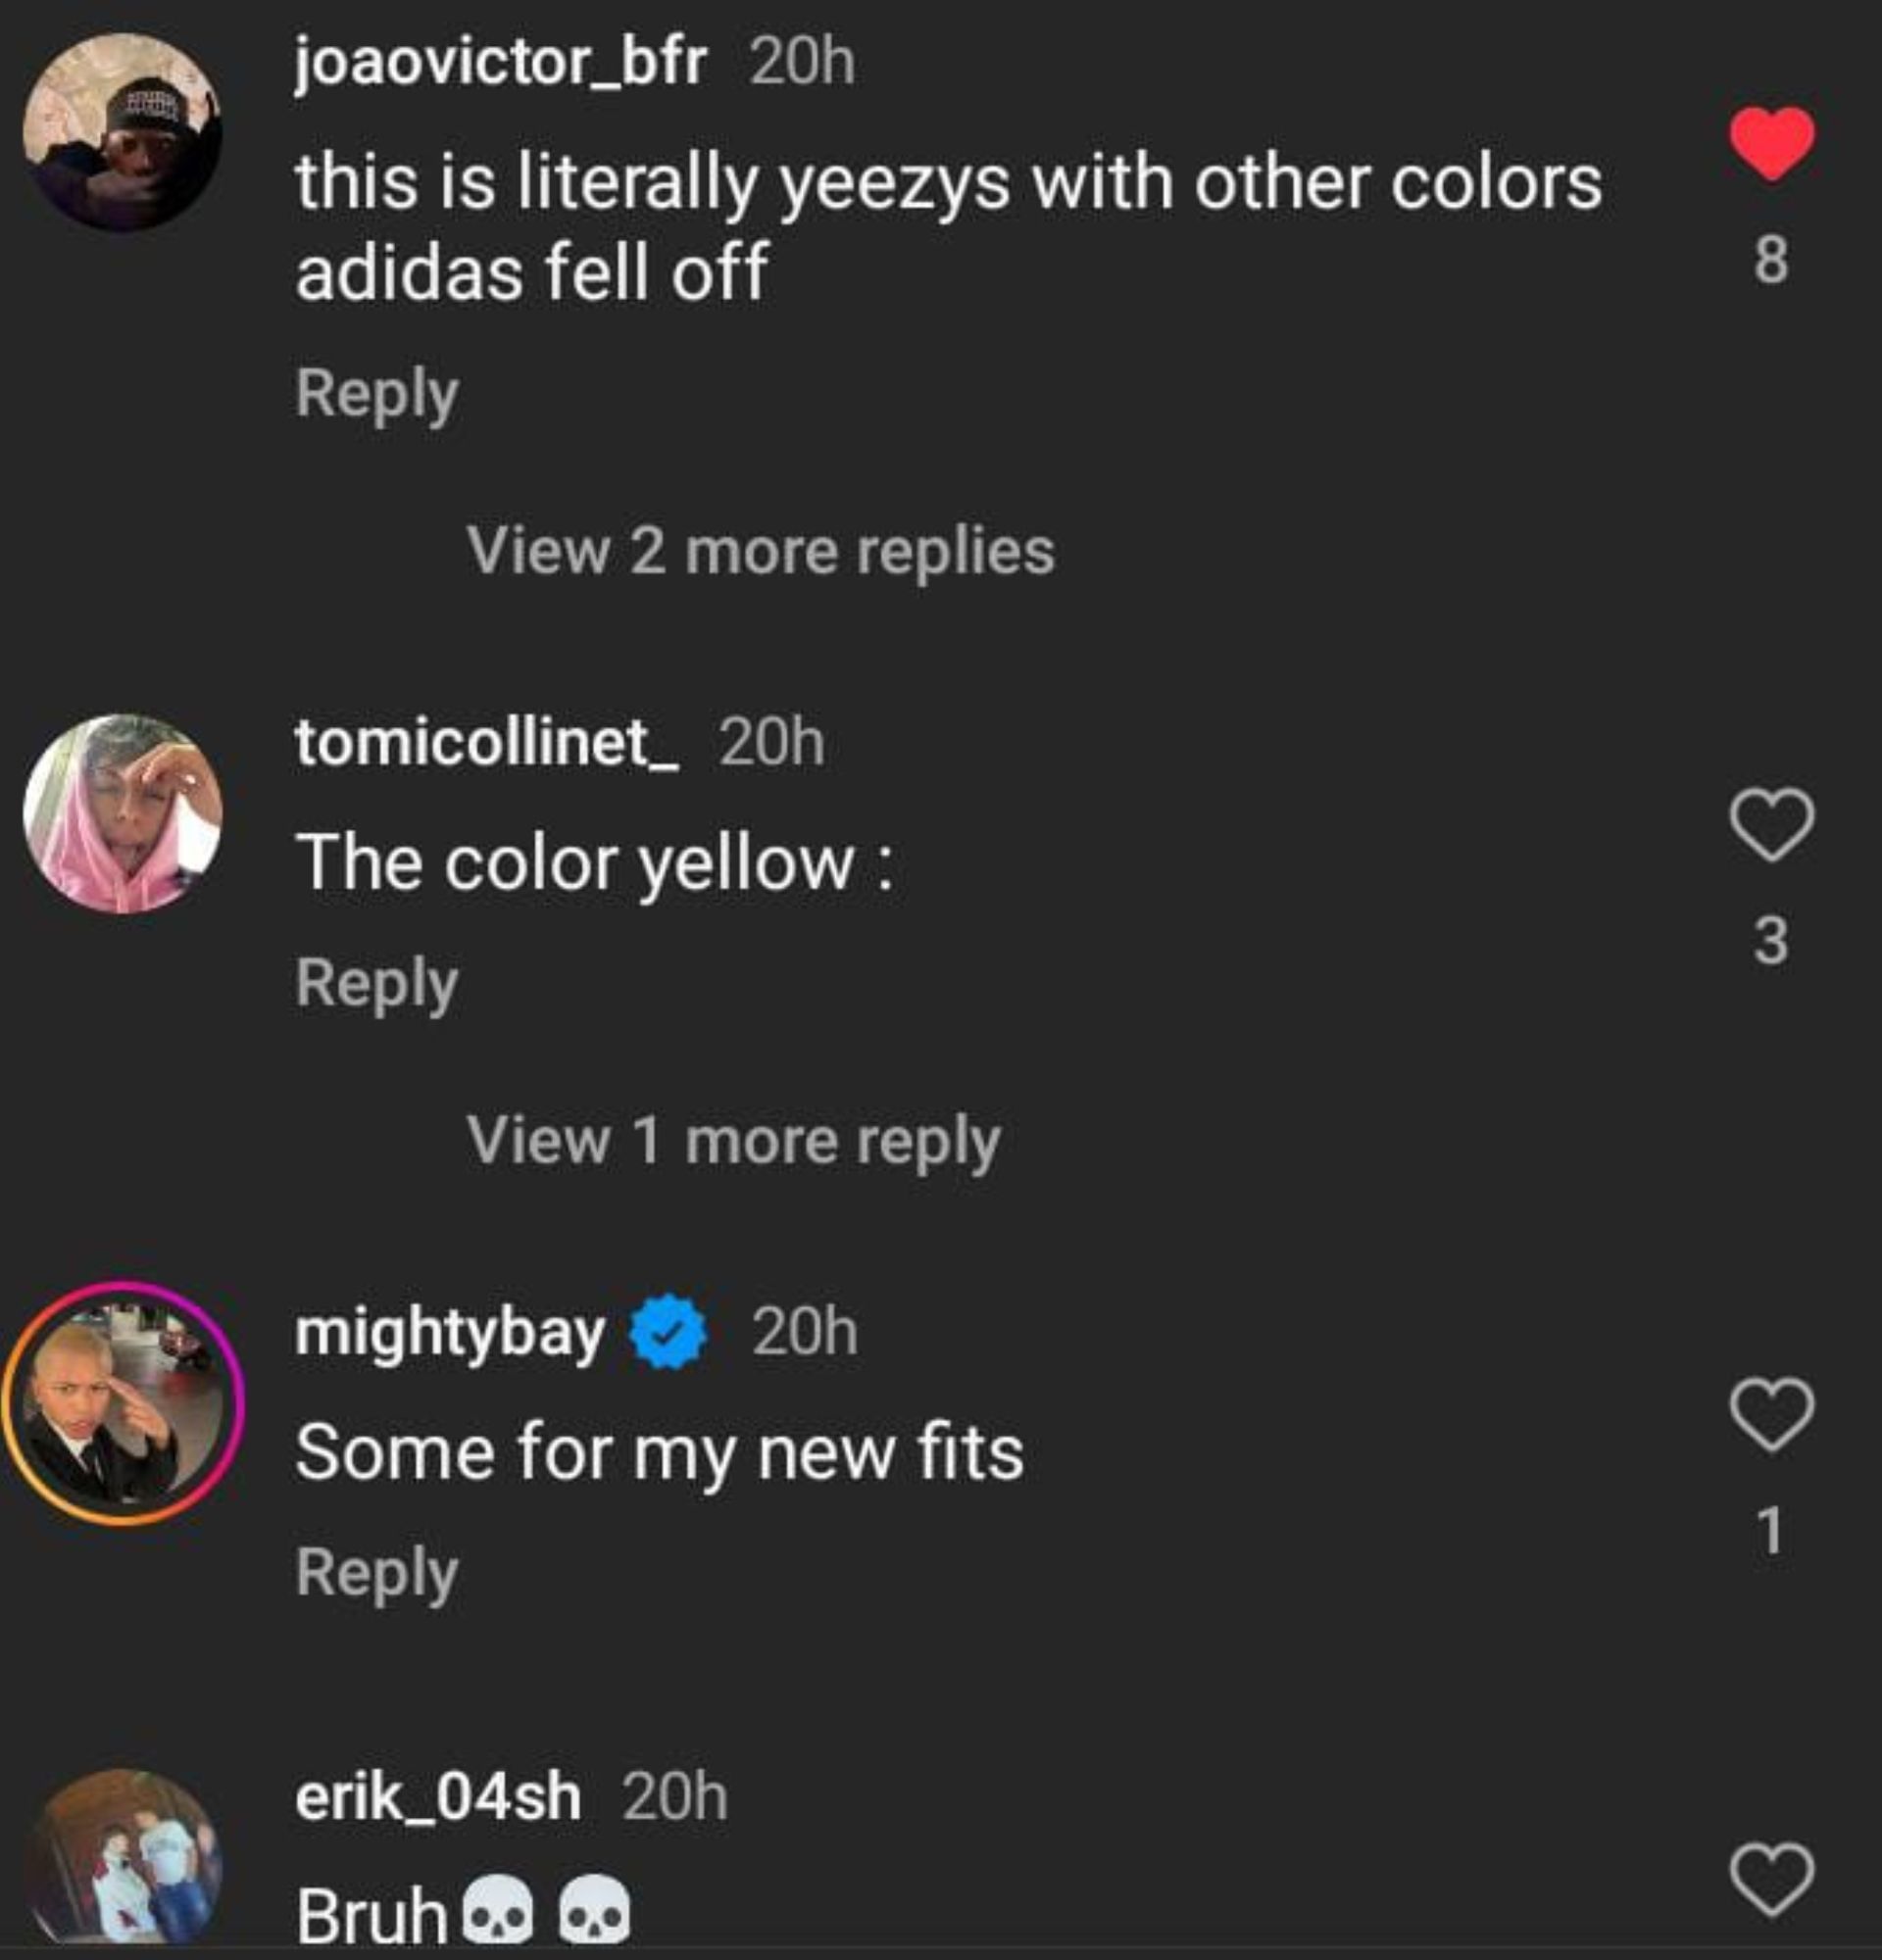Expand 'View 2 more replies' thread
The width and height of the screenshot is (1882, 1960).
760,551
